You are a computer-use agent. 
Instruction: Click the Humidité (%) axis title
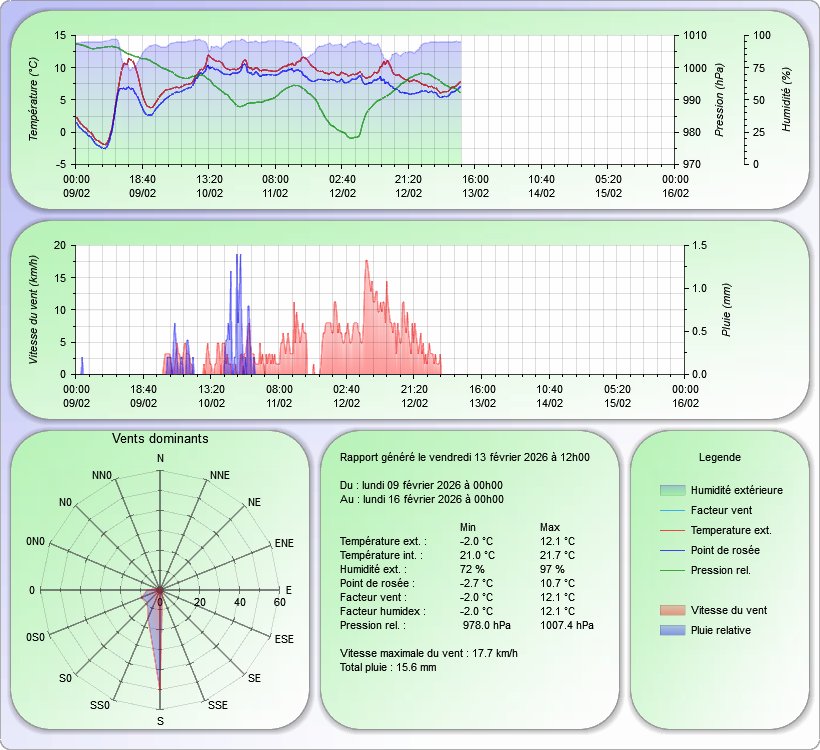(x=787, y=98)
